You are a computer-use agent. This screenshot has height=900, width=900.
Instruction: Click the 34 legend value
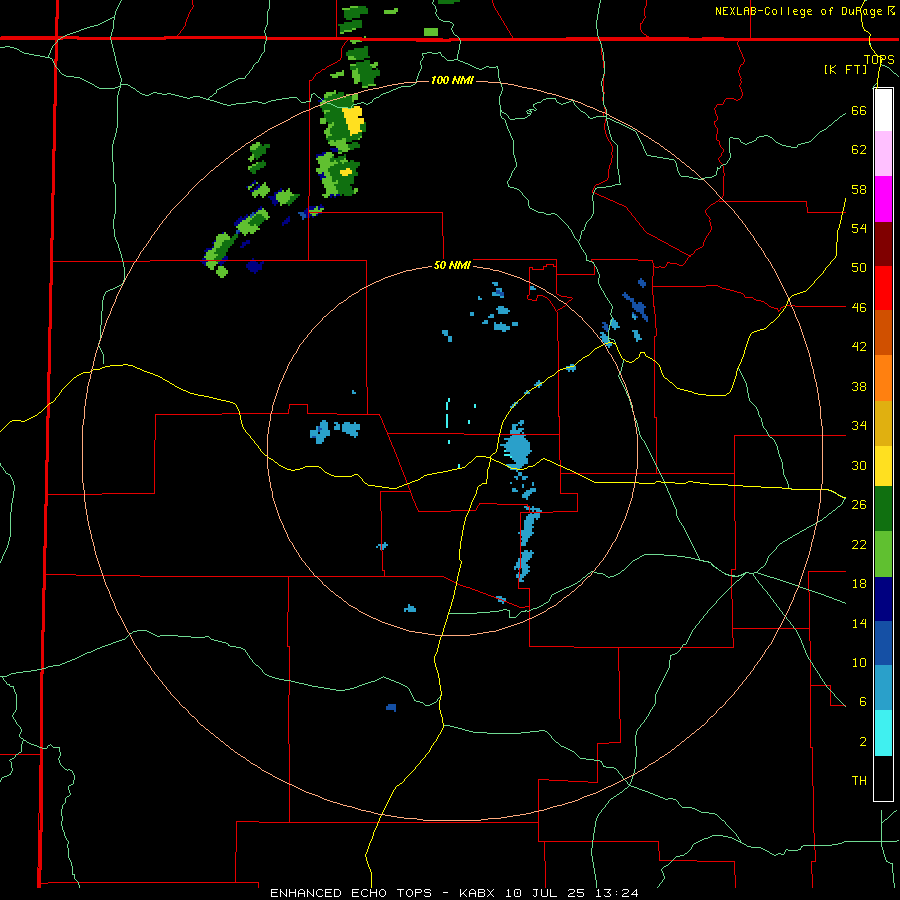pyautogui.click(x=859, y=426)
